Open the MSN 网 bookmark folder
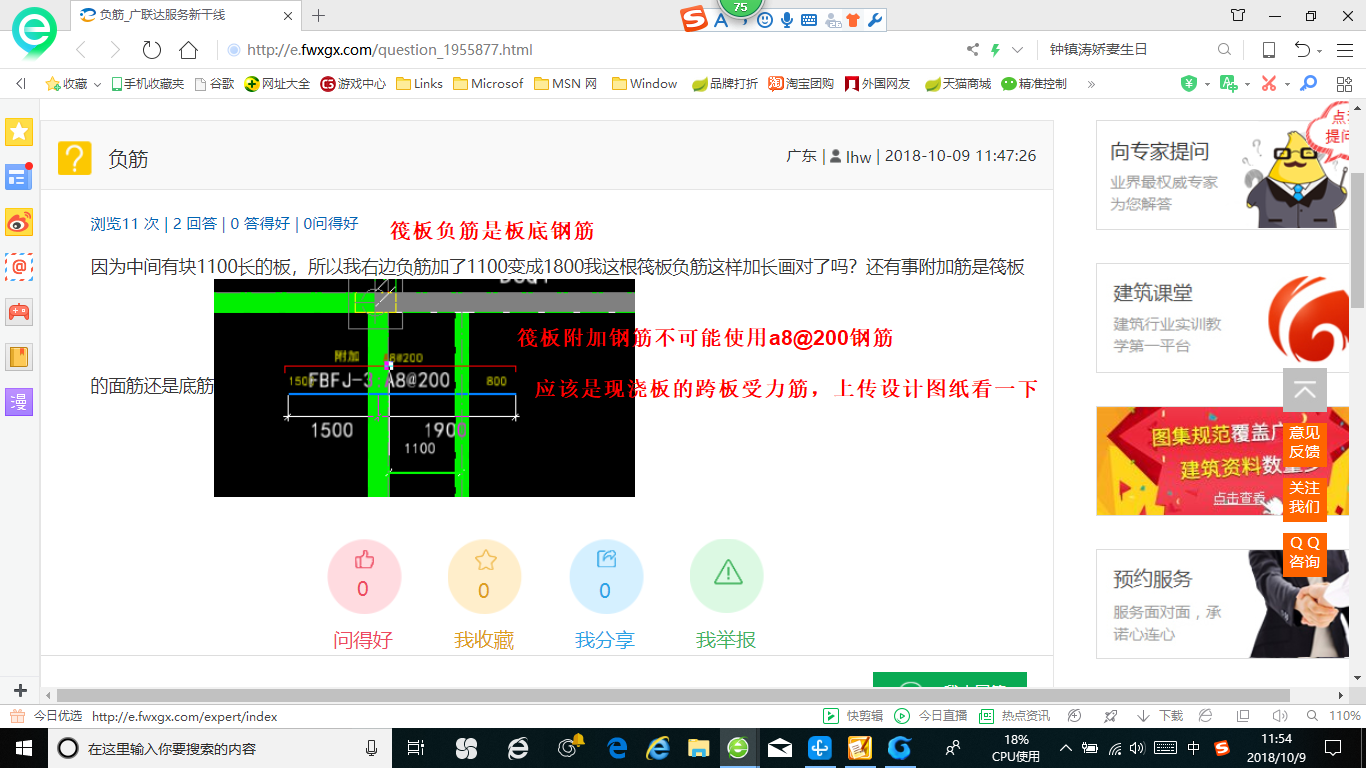This screenshot has width=1366, height=768. click(x=565, y=84)
